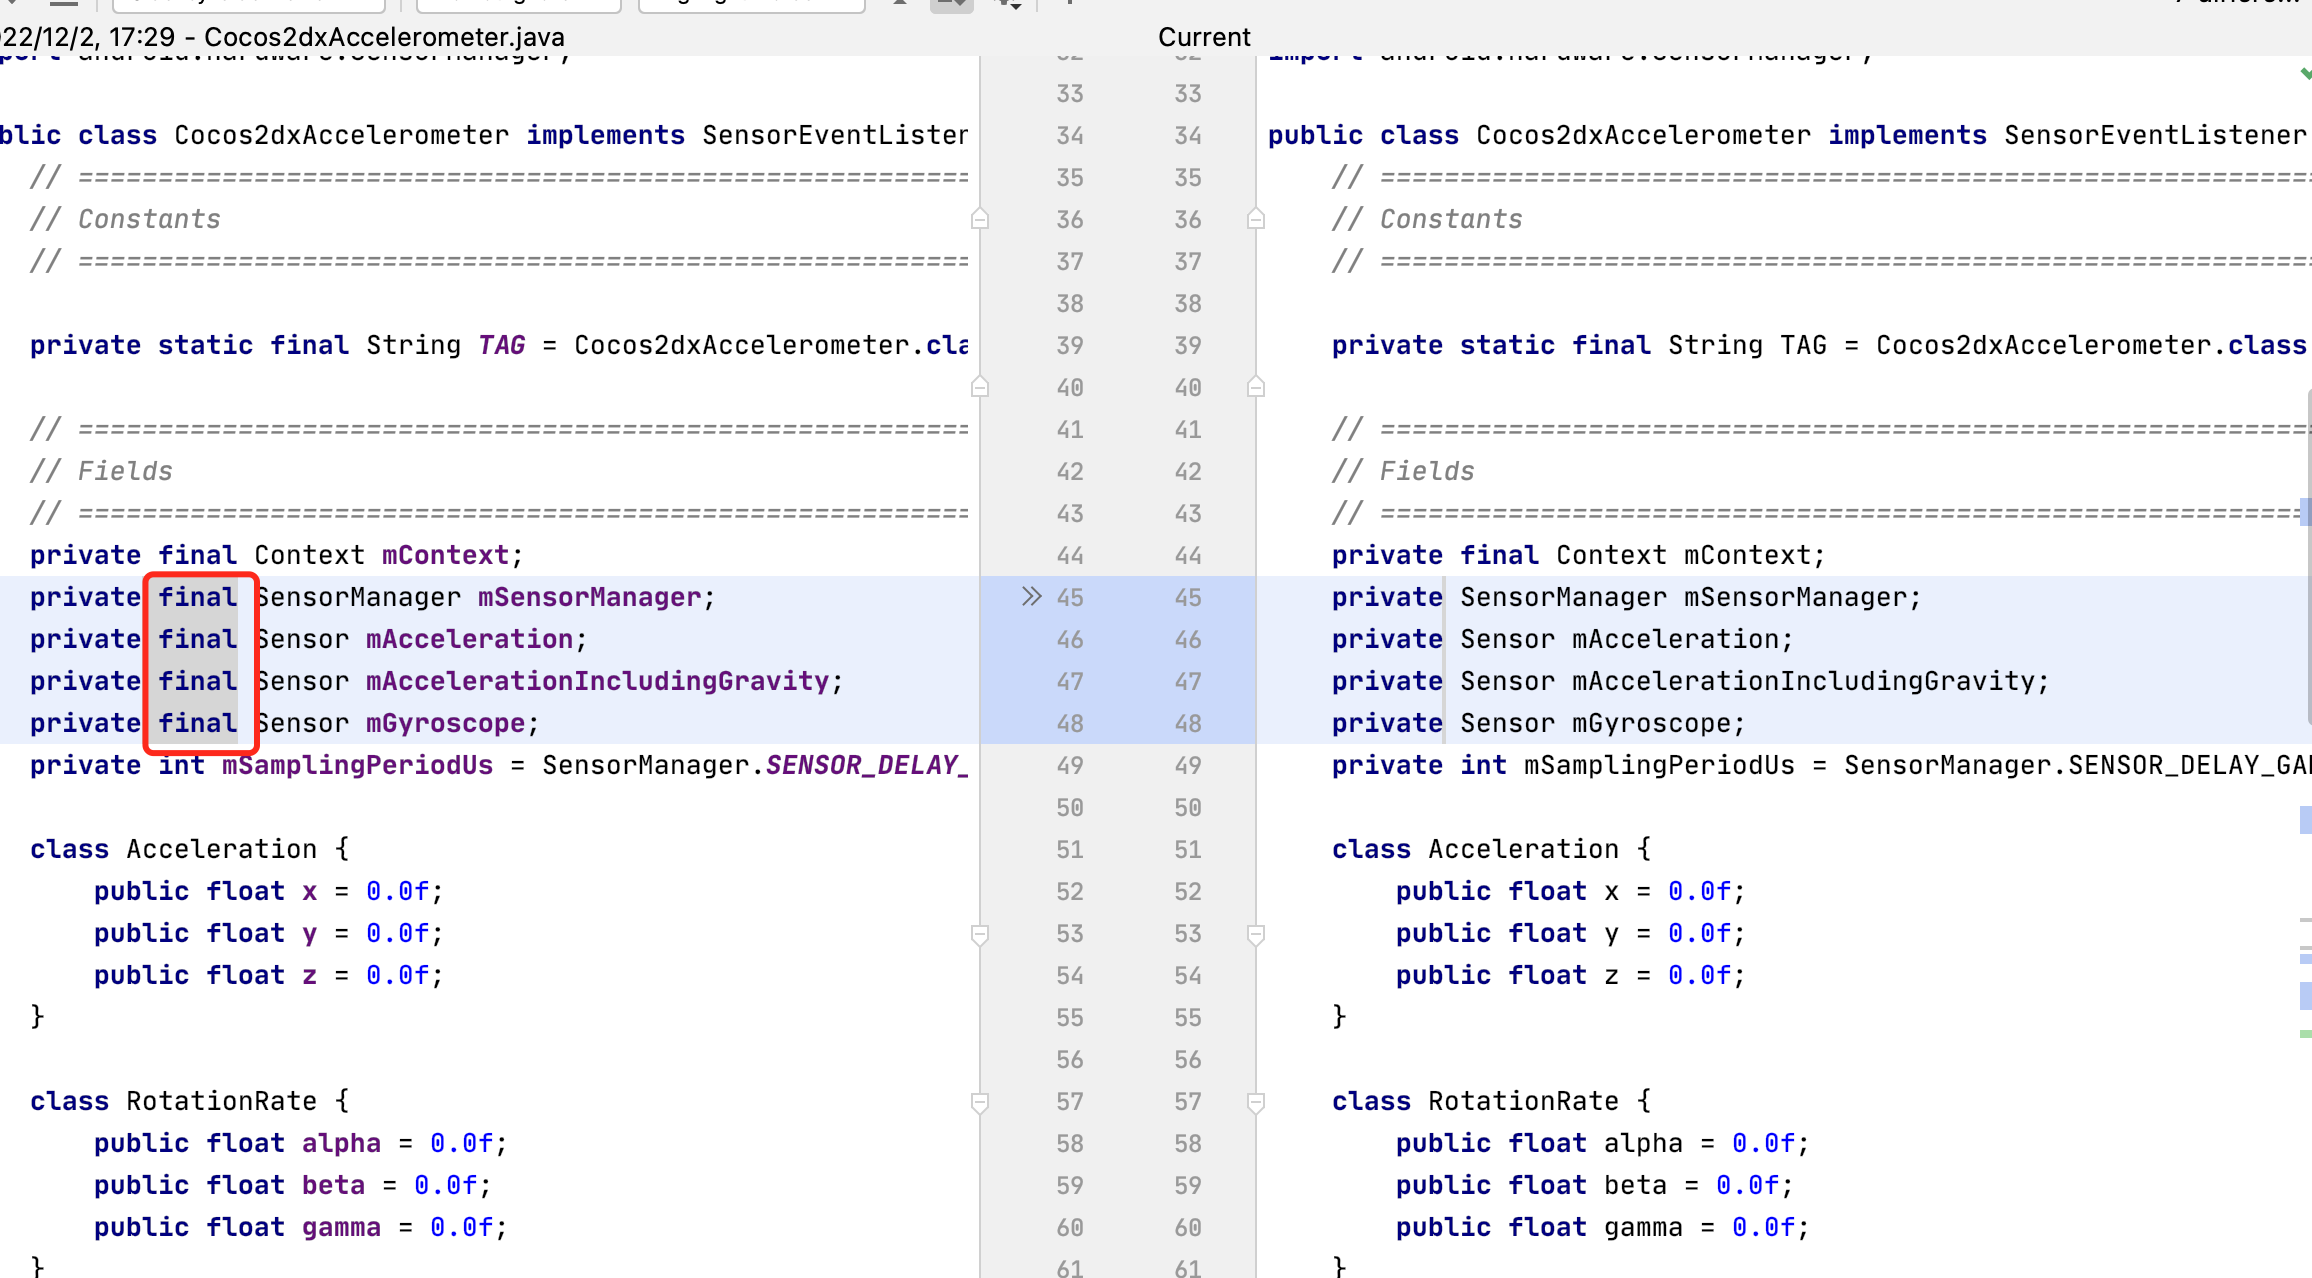Click Acceleration class fold marker in right pane
This screenshot has width=2312, height=1278.
pyautogui.click(x=1256, y=934)
